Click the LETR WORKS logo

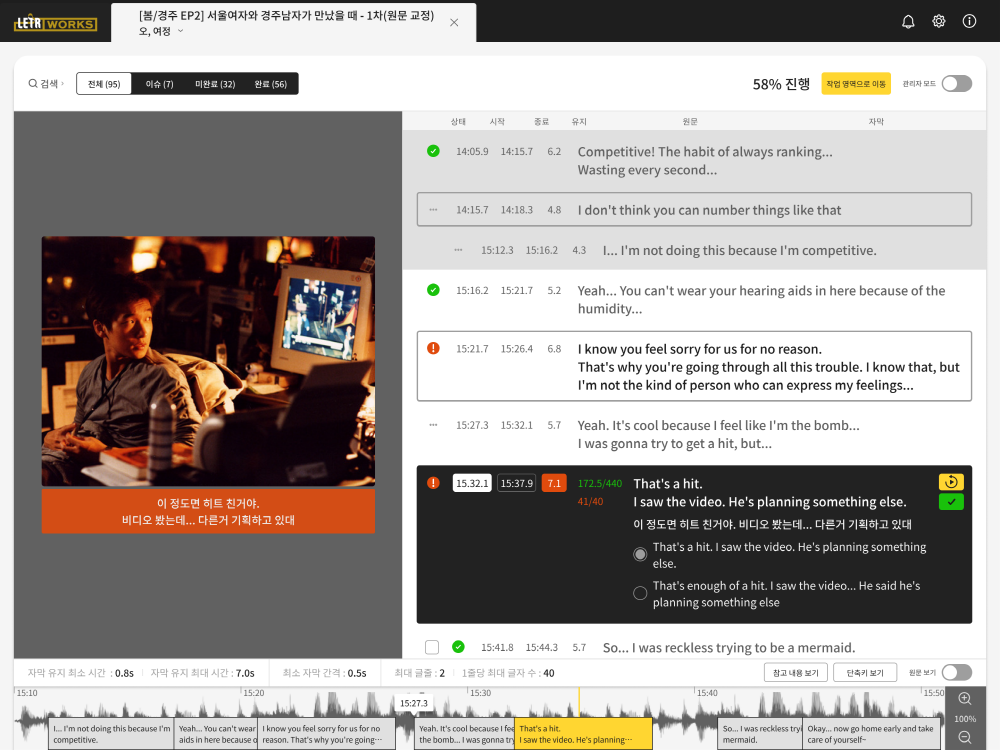coord(55,24)
